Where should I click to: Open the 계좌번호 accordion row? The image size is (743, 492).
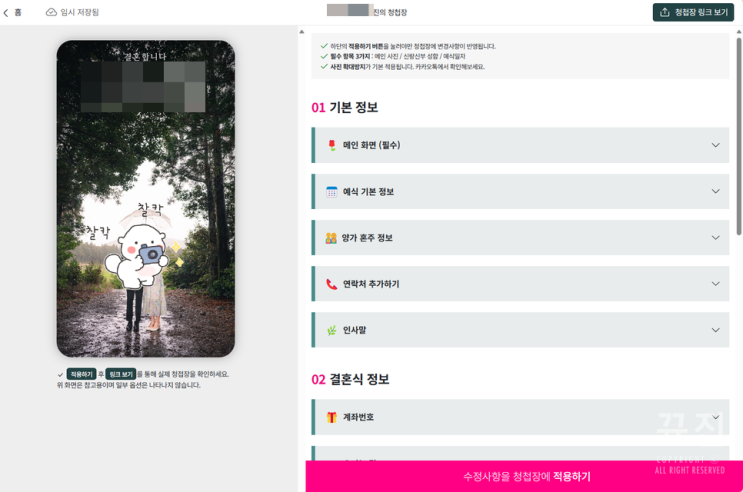pyautogui.click(x=520, y=417)
